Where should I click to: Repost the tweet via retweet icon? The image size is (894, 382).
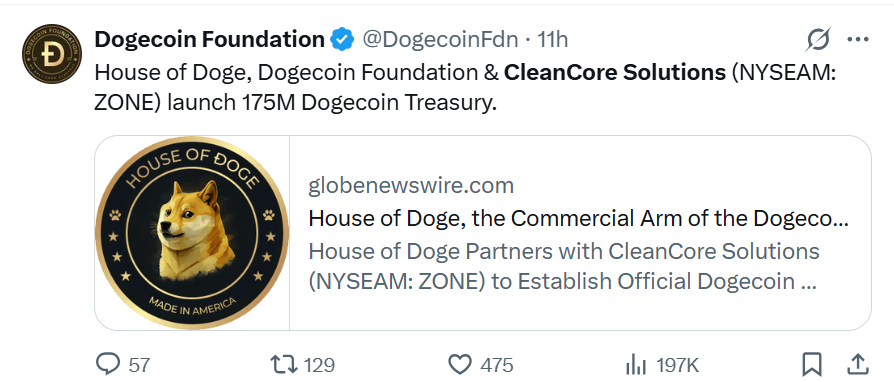(285, 364)
